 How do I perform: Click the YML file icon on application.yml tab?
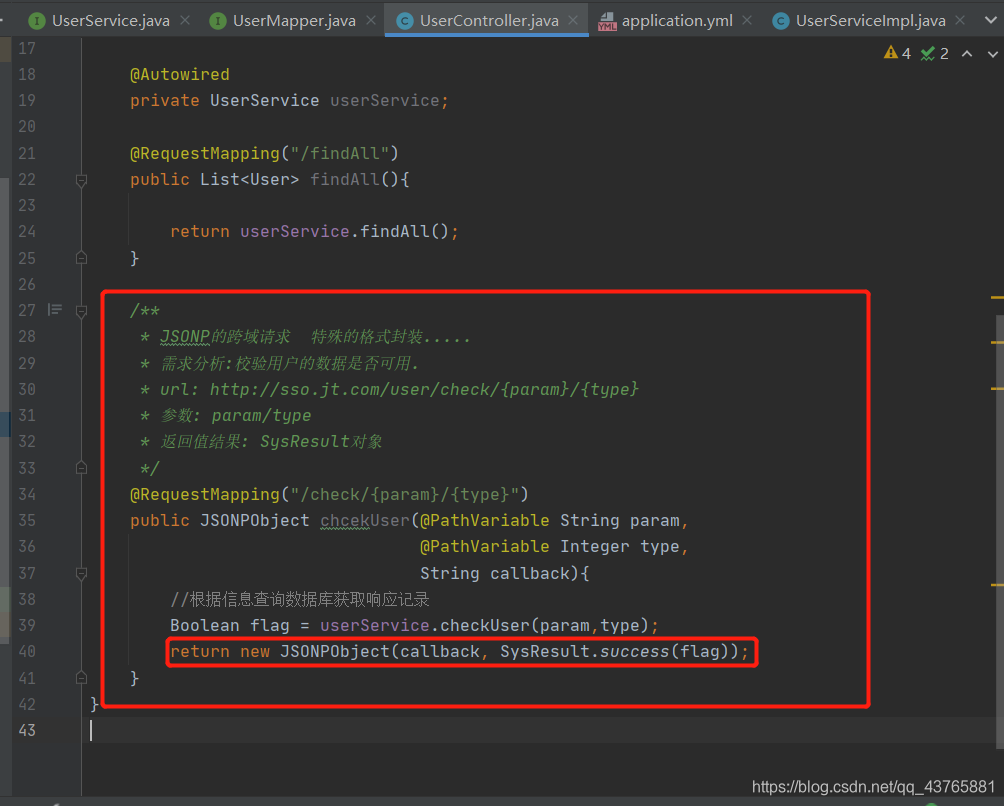coord(607,22)
